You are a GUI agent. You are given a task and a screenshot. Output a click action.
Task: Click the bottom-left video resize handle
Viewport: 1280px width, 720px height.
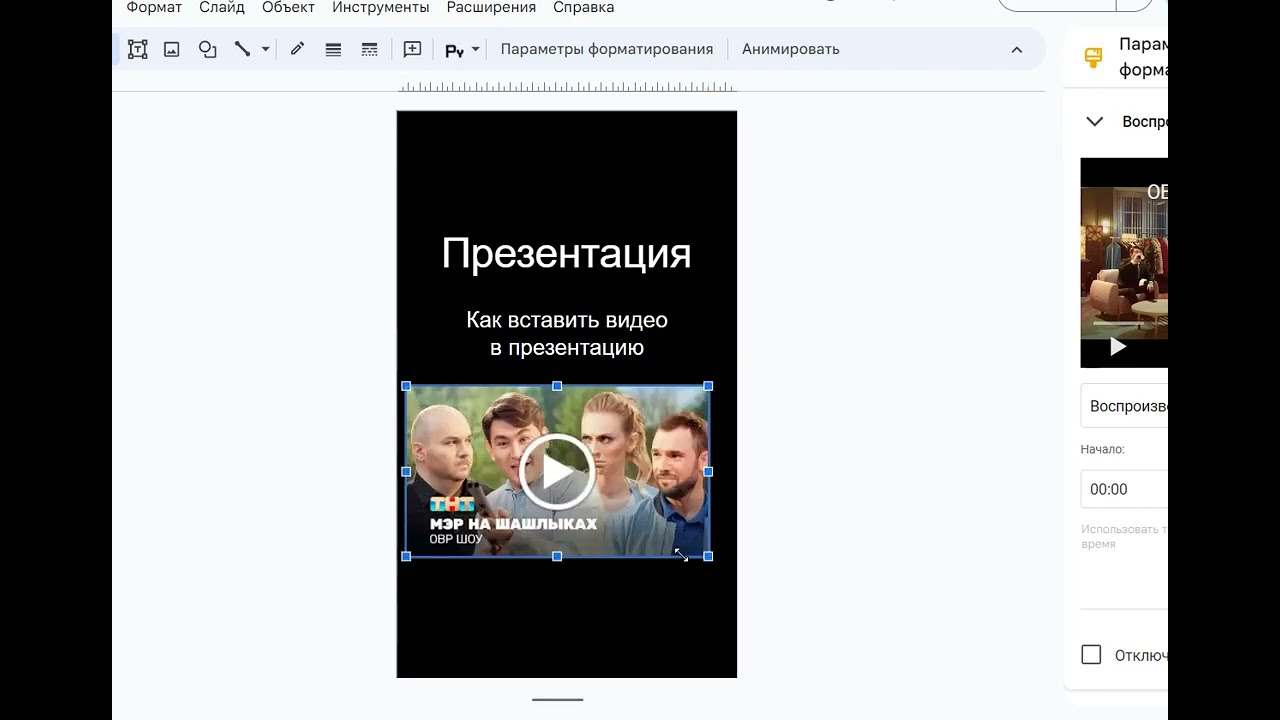[x=406, y=556]
